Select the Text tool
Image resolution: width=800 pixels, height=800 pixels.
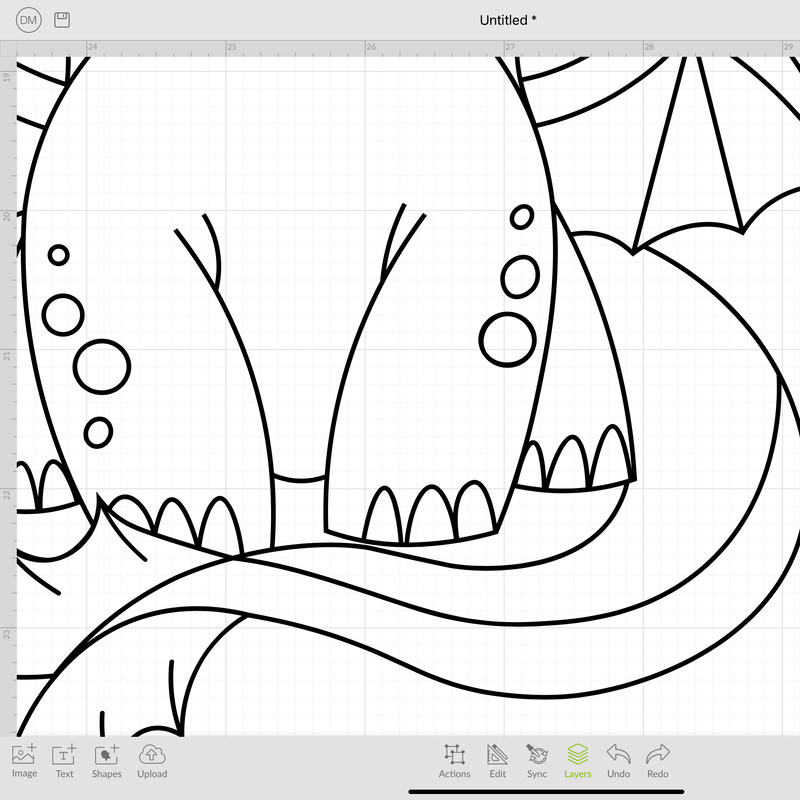pos(64,761)
